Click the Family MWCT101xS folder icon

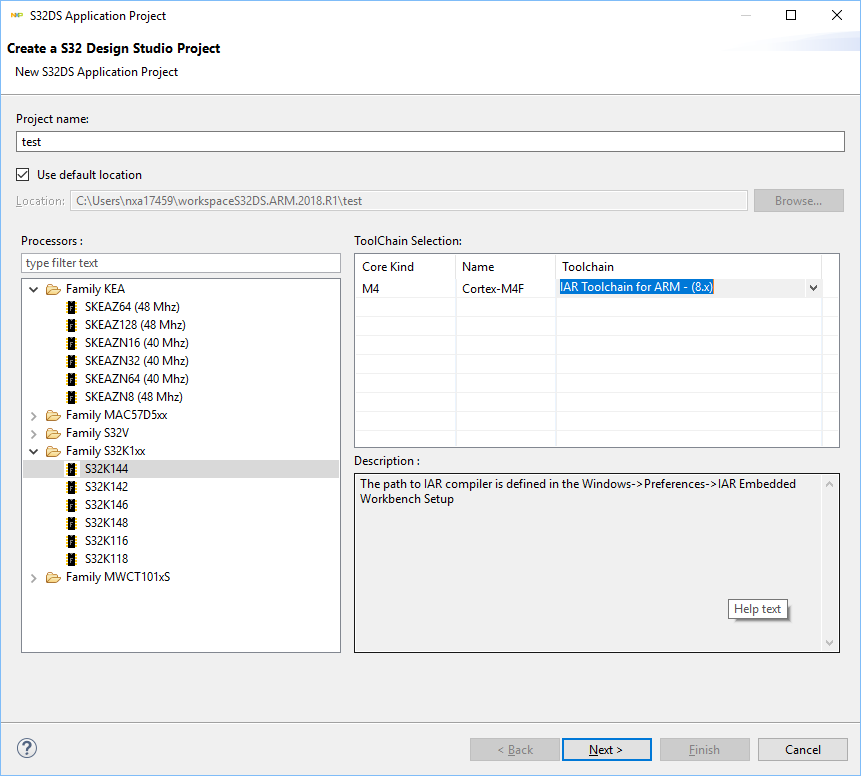click(53, 577)
